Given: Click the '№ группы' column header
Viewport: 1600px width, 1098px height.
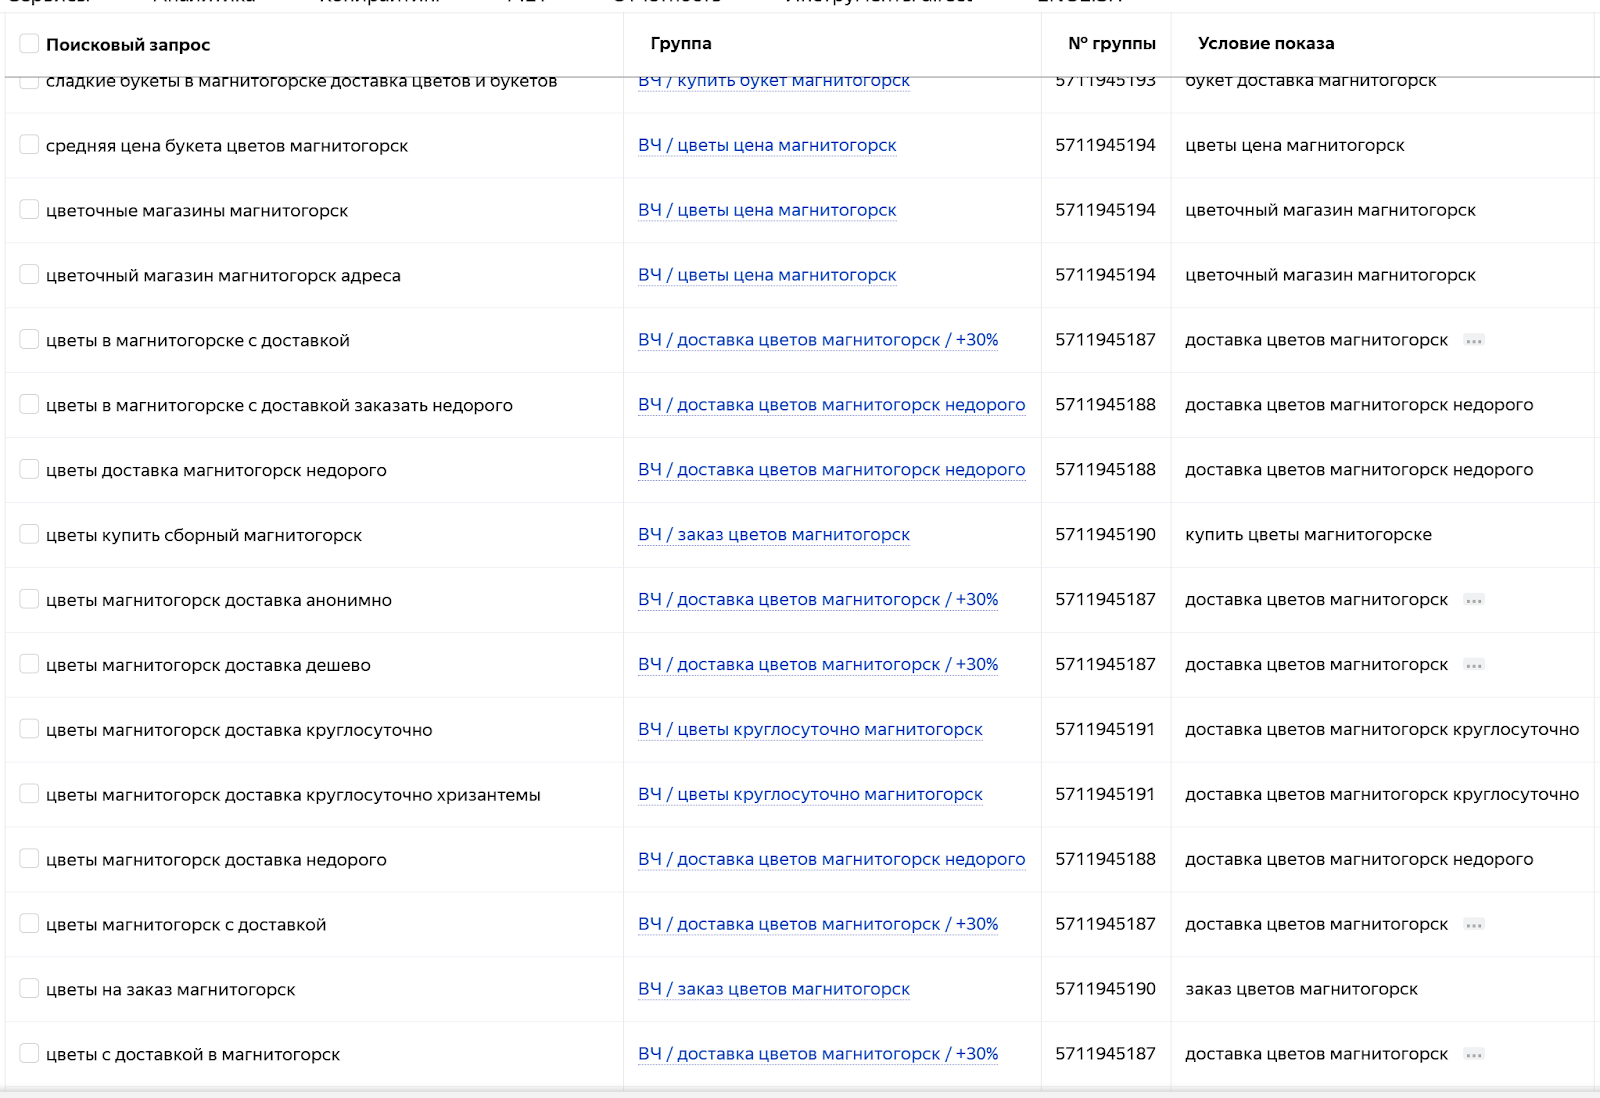Looking at the screenshot, I should pyautogui.click(x=1111, y=43).
